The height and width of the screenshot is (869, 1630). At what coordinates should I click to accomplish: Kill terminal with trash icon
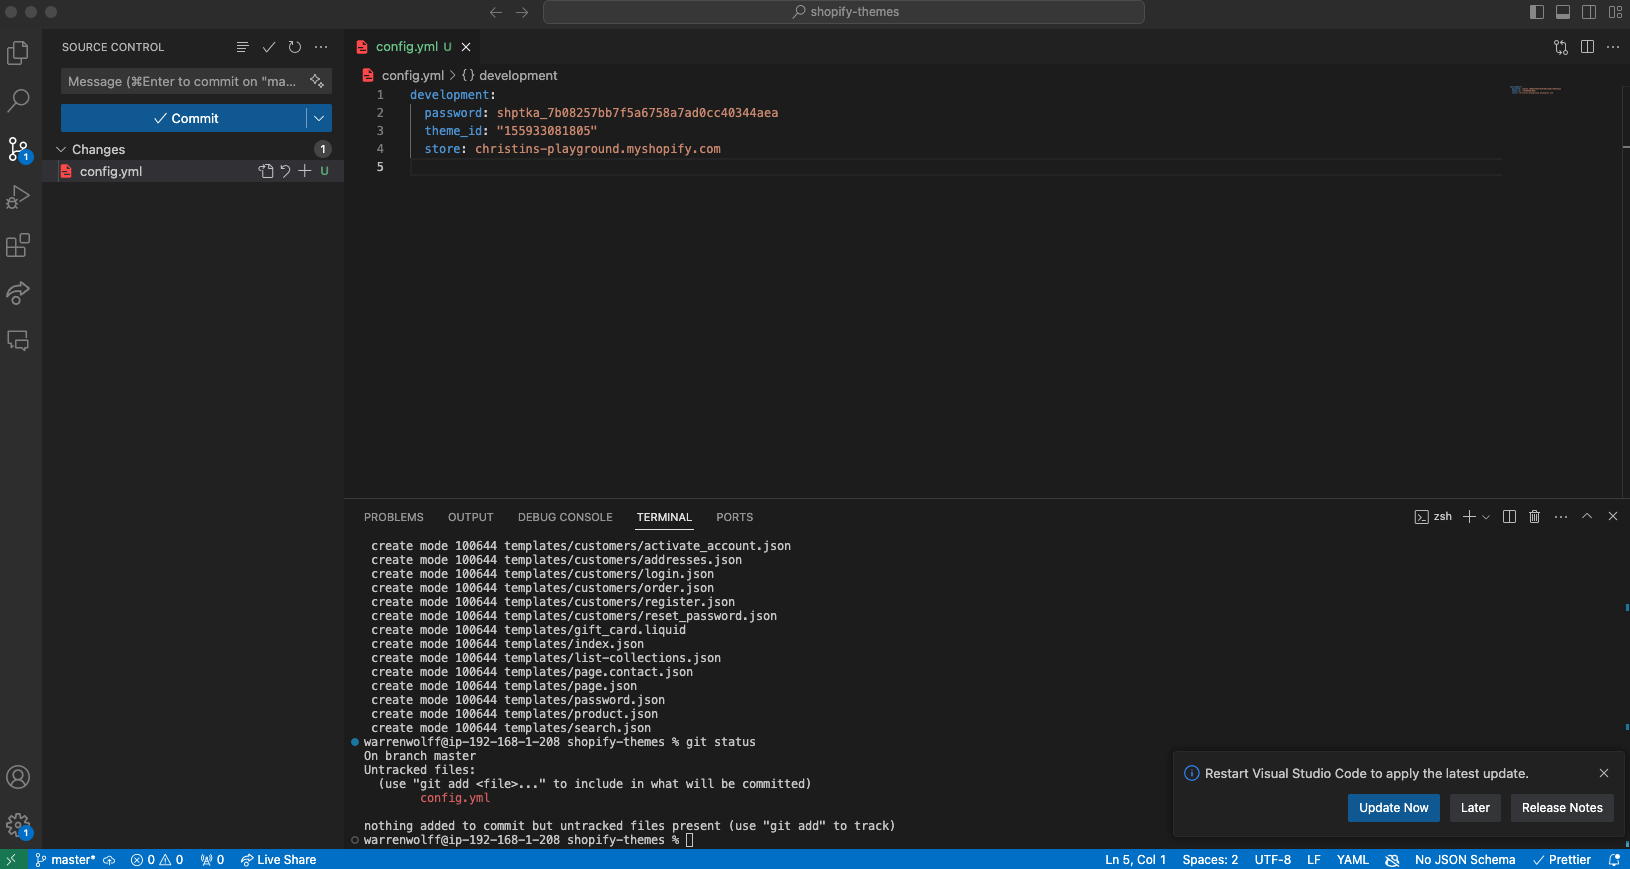pos(1534,517)
